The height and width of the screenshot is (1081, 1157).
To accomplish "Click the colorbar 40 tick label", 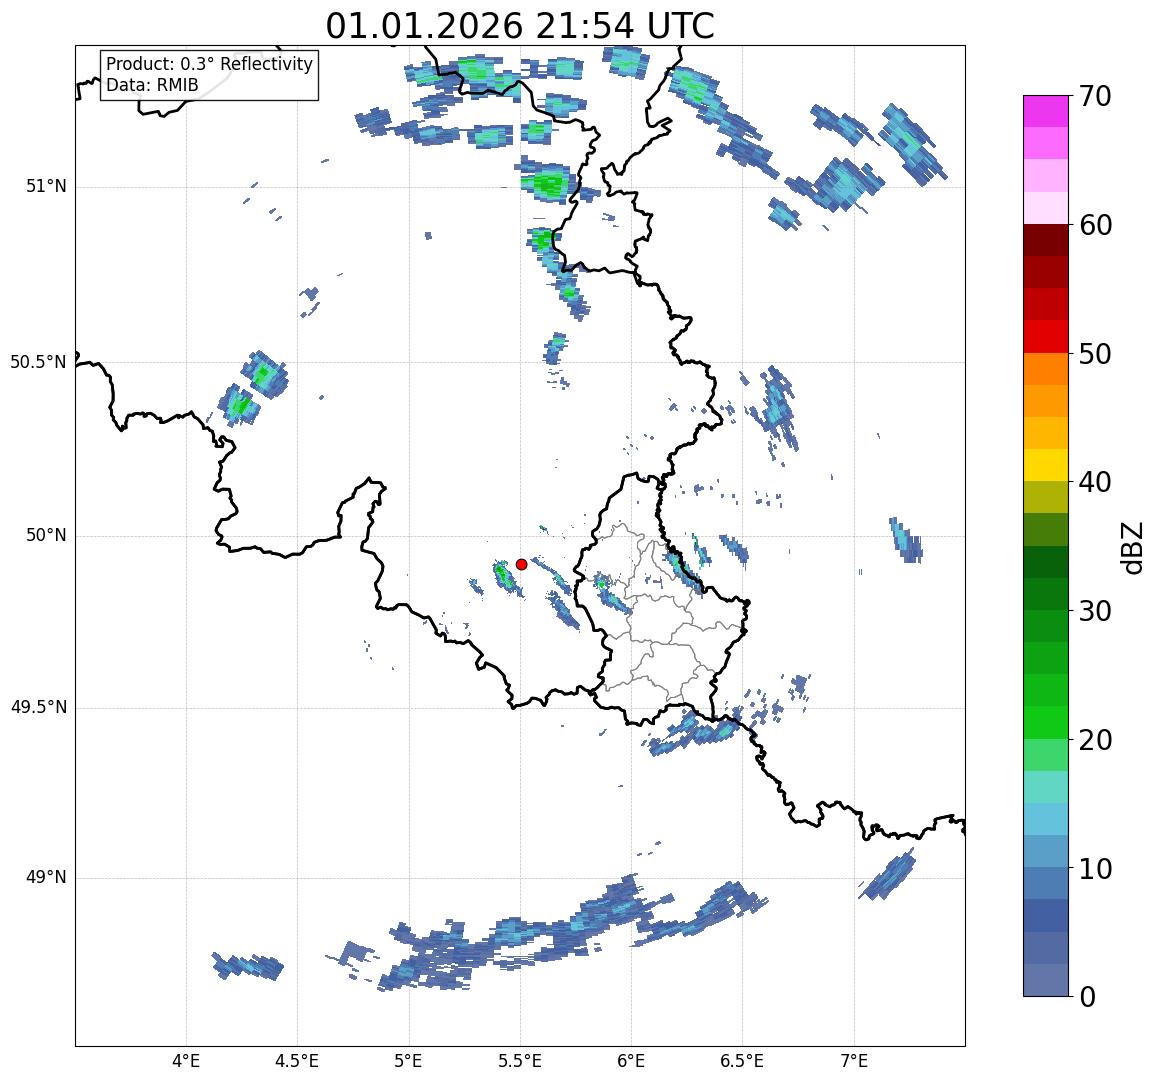I will [1095, 483].
